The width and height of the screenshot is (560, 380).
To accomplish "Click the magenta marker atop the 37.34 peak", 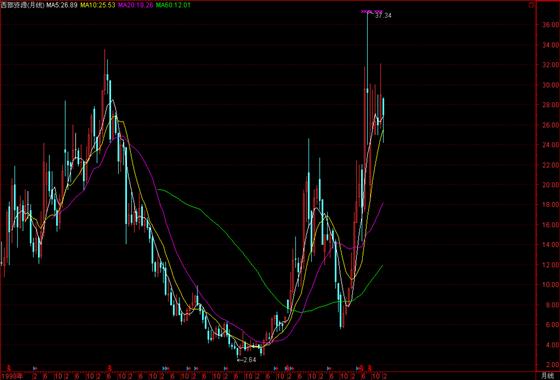I will coord(371,12).
